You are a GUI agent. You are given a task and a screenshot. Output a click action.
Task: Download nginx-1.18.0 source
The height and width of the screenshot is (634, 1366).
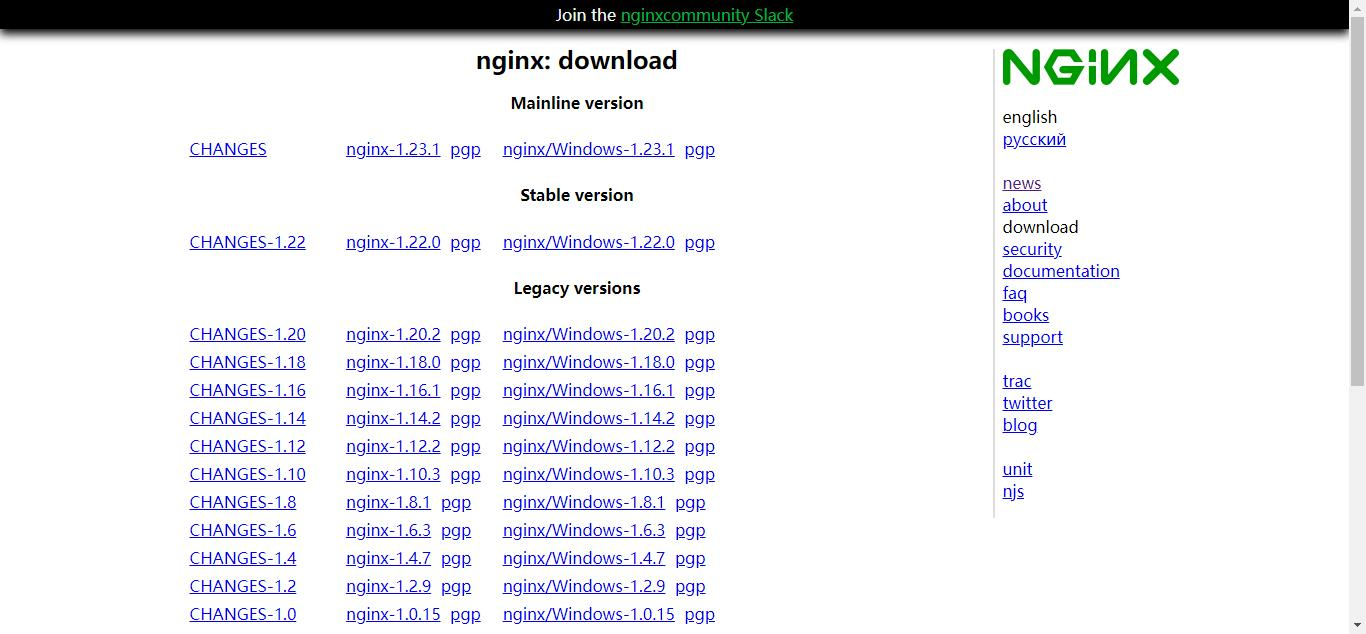(393, 362)
